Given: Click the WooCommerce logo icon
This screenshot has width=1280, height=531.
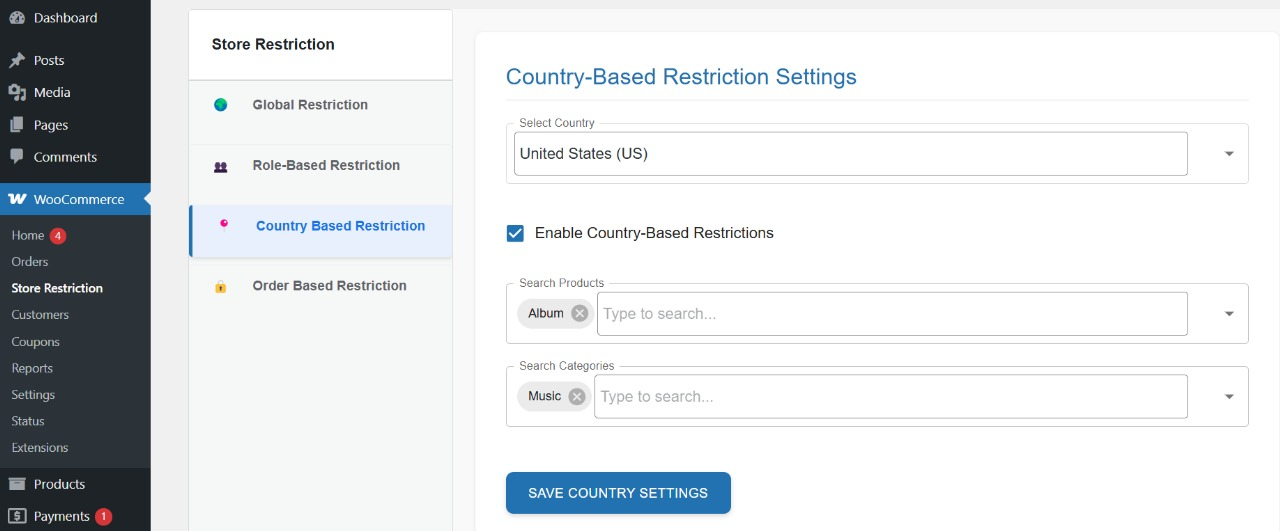Looking at the screenshot, I should 17,199.
